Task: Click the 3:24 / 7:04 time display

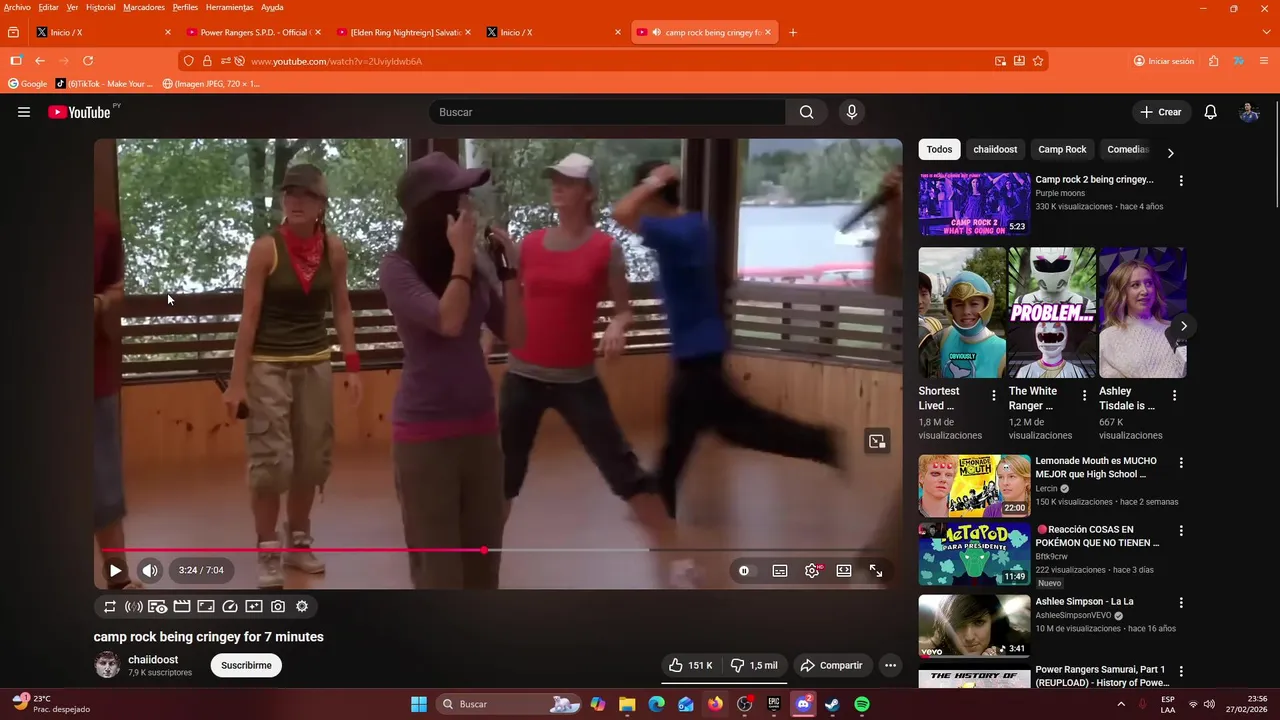Action: tap(201, 570)
